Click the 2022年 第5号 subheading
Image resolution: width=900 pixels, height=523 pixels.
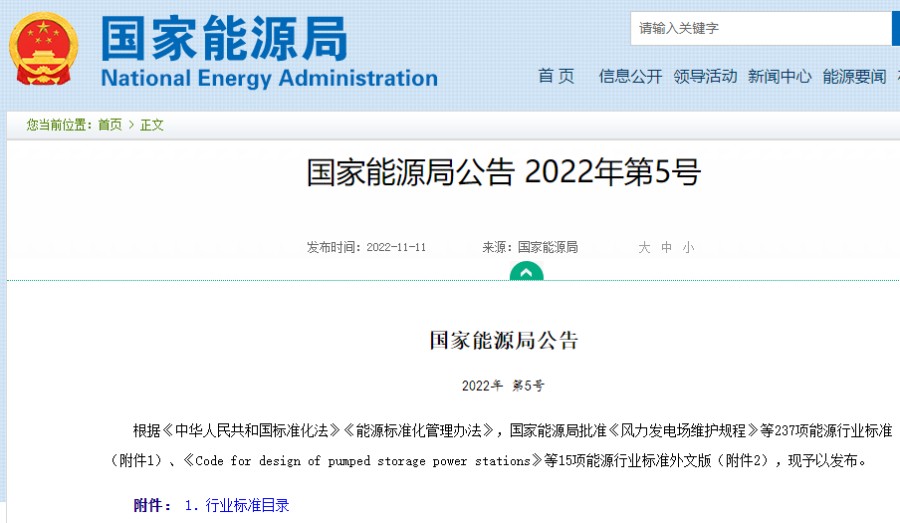(503, 386)
